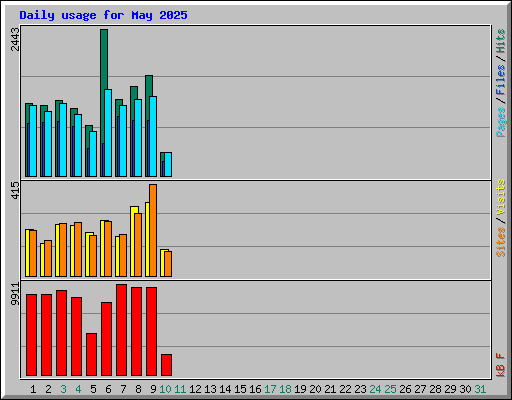Click the green 'Hits' legend label
The height and width of the screenshot is (400, 512).
point(501,41)
